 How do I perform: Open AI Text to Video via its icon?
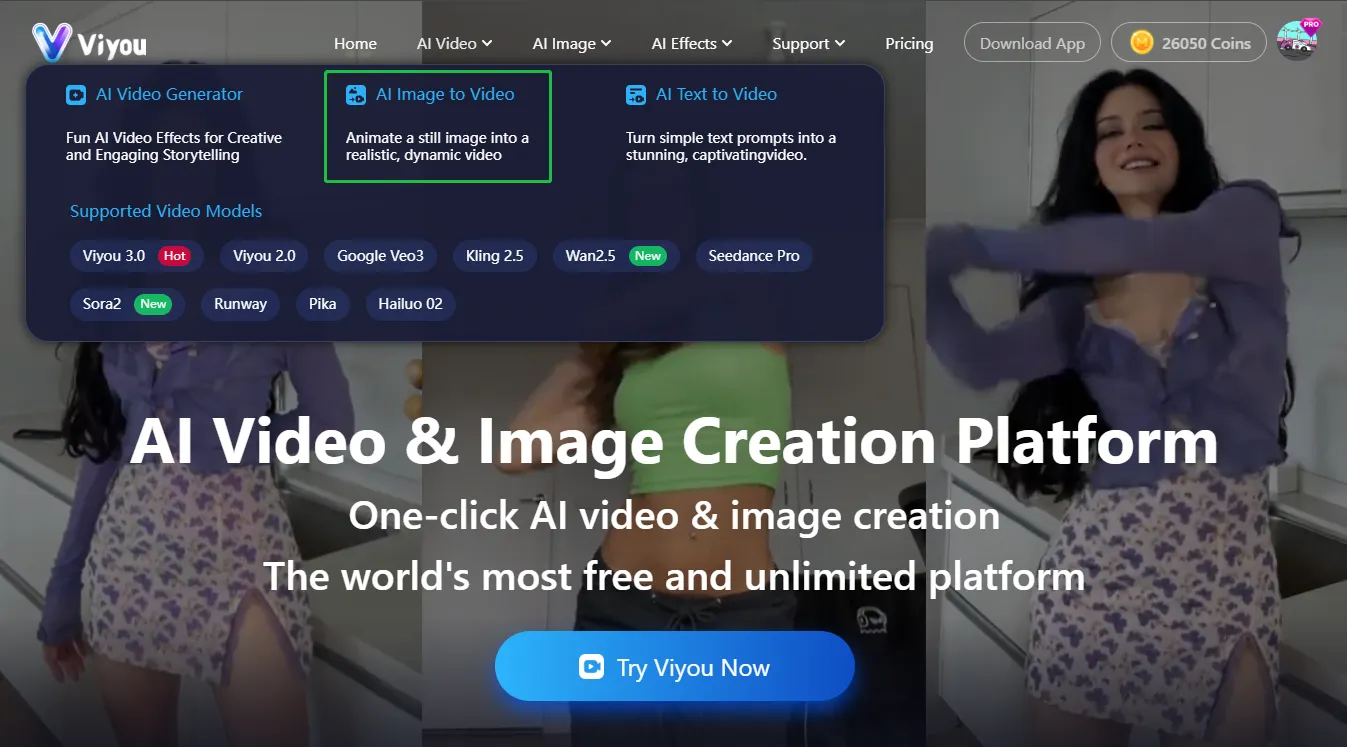pos(636,94)
